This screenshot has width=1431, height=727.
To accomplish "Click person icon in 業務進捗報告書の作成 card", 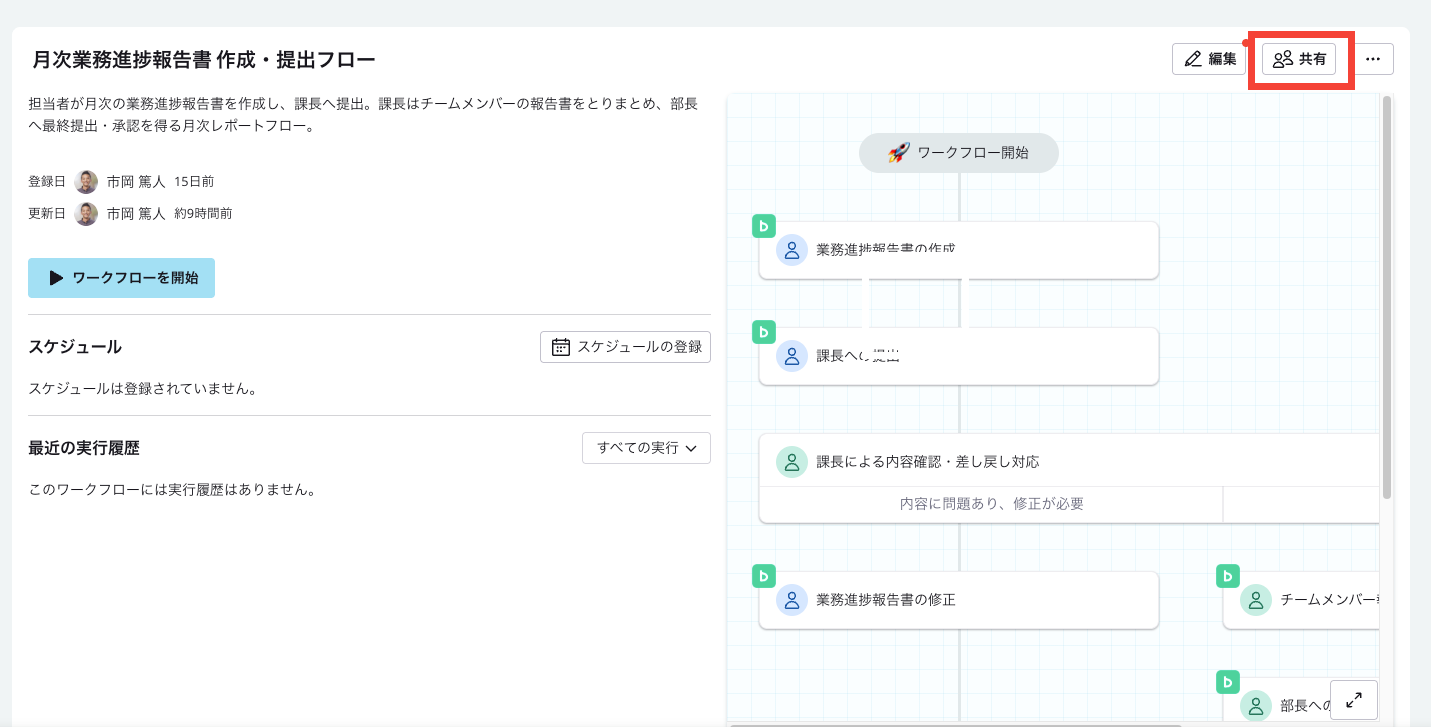I will pos(792,250).
